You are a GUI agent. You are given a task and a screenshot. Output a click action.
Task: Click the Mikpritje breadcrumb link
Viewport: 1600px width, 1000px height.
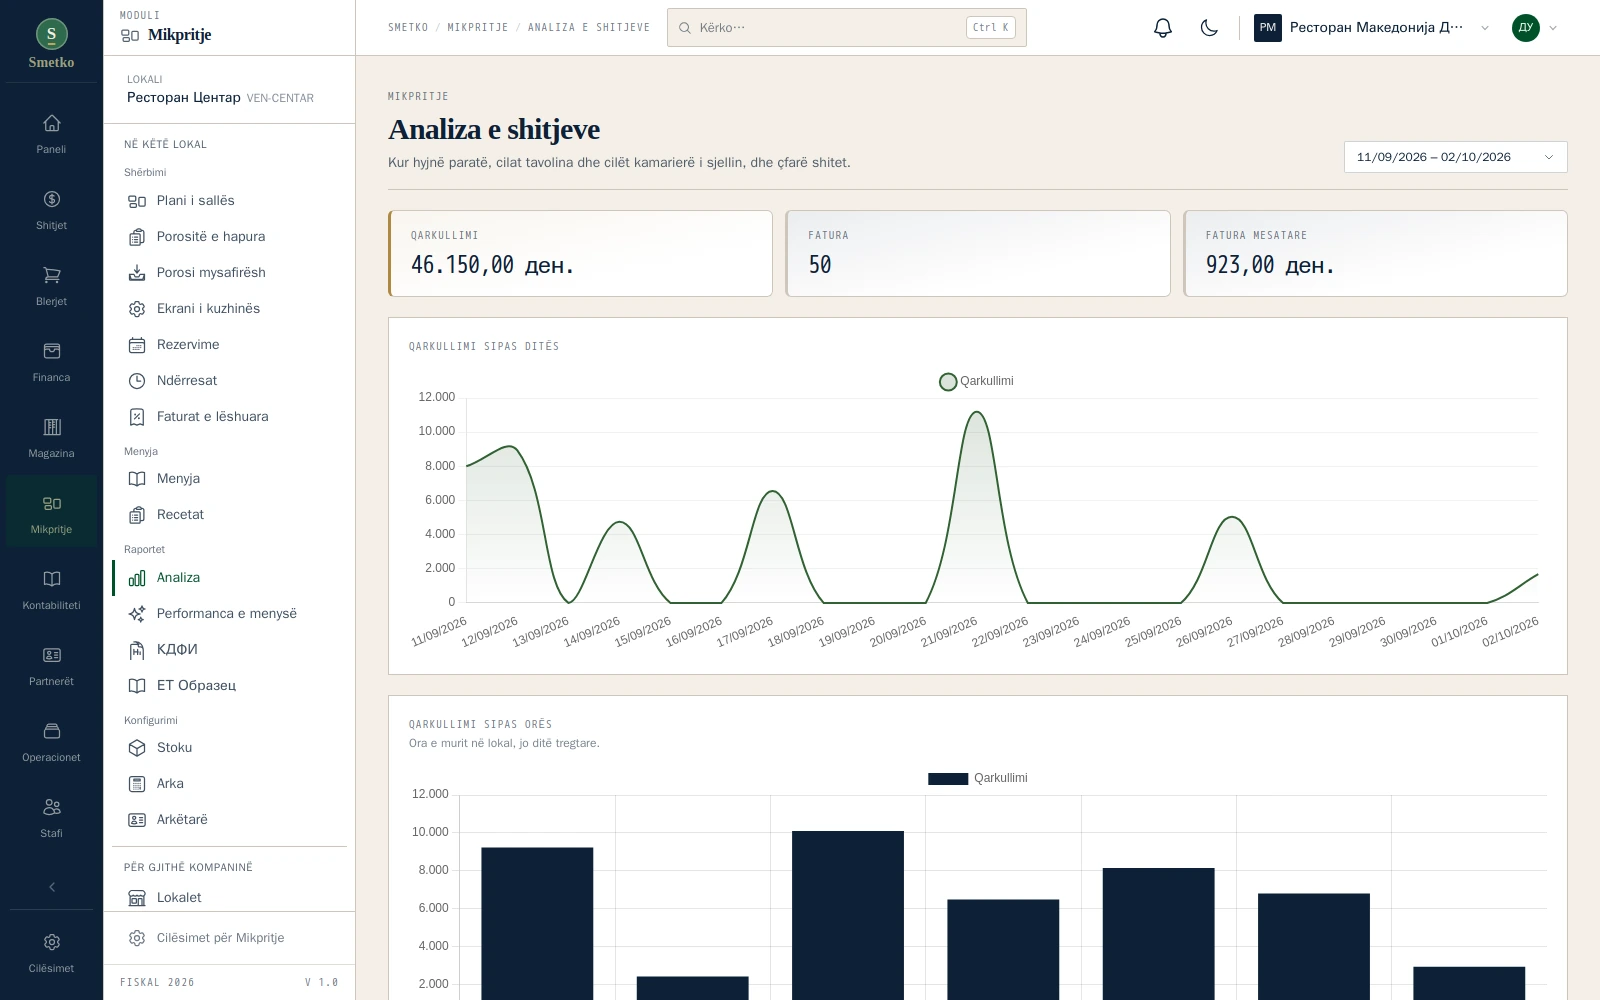(478, 28)
